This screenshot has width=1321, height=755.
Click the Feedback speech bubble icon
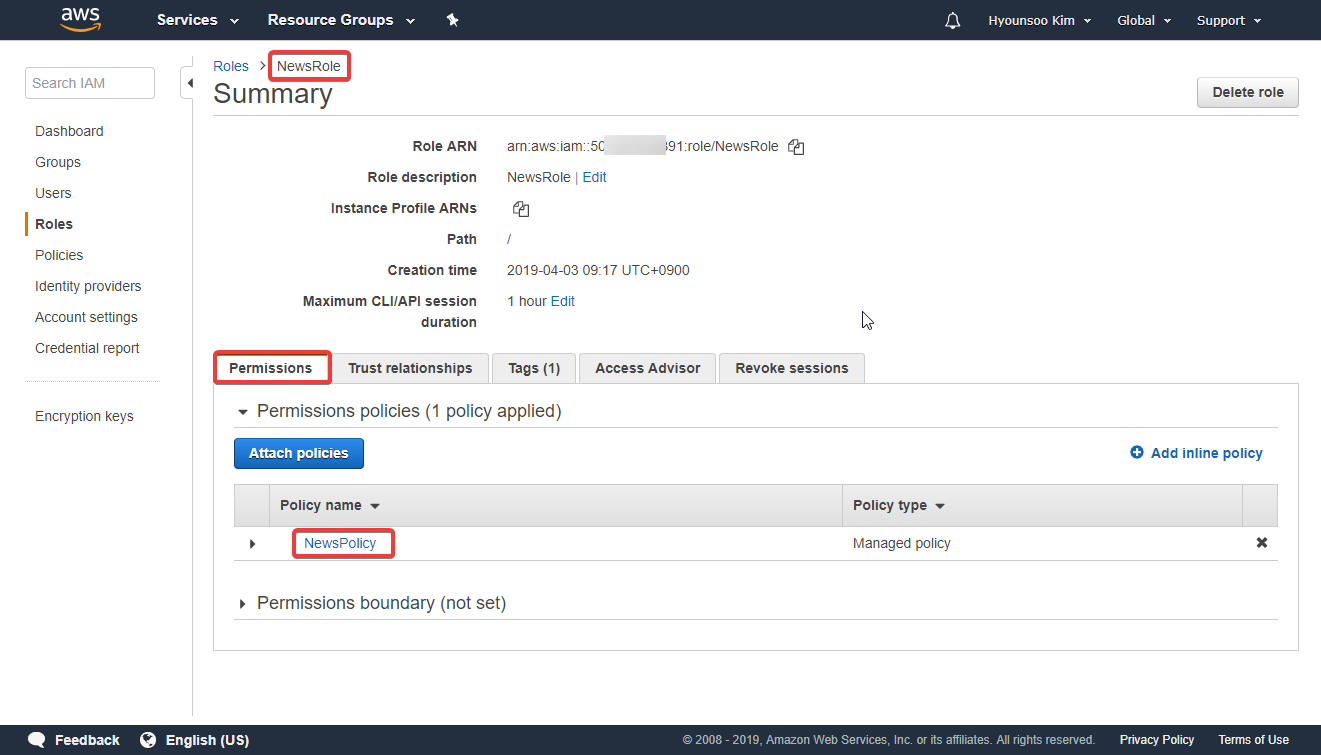tap(37, 740)
